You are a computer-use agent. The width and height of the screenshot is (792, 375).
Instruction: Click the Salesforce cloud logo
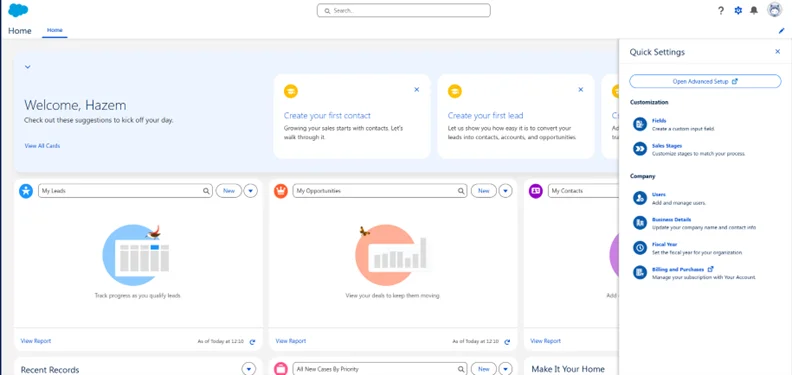(18, 10)
